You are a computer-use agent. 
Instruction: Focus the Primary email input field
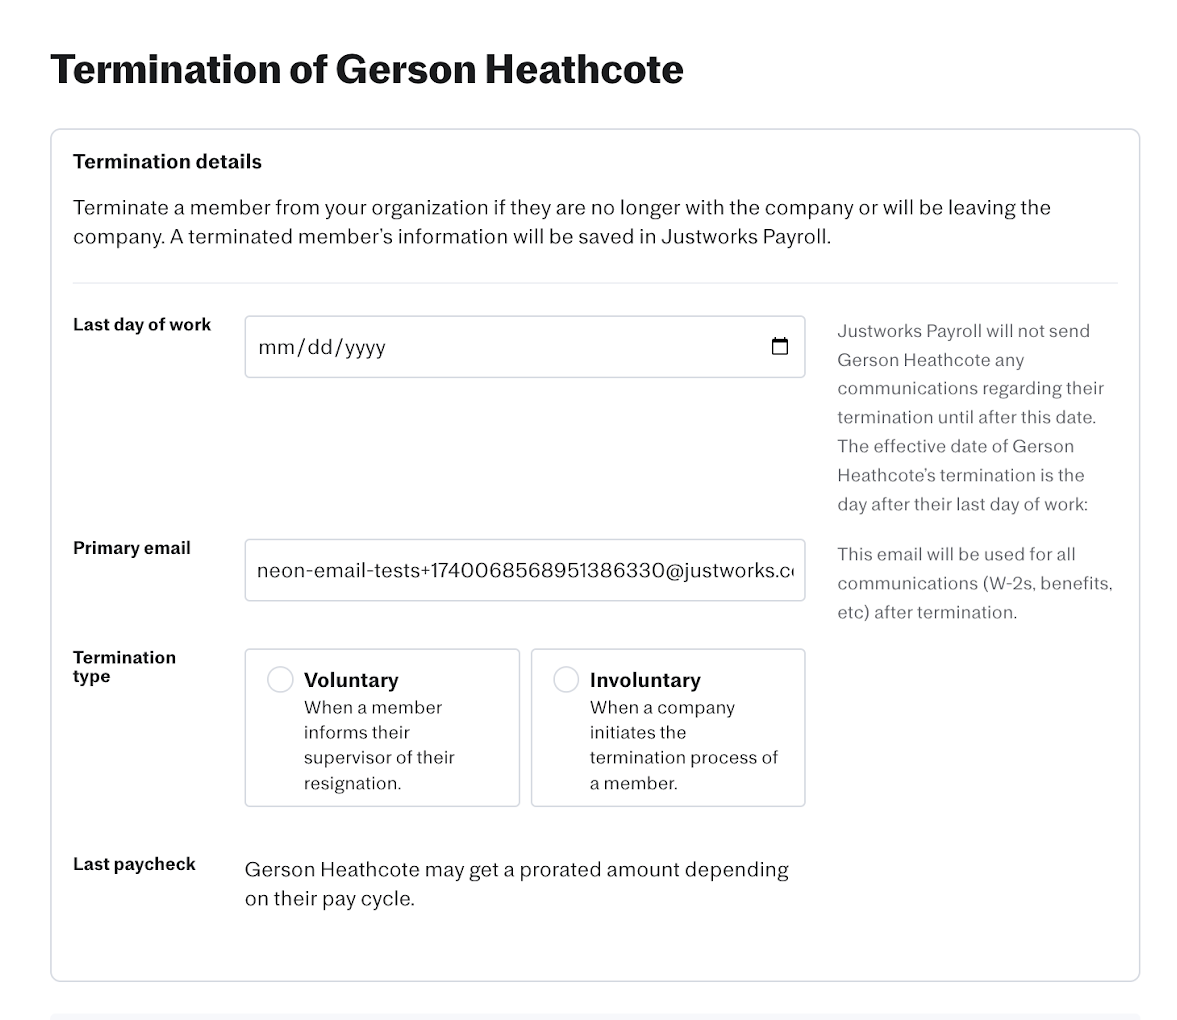pyautogui.click(x=524, y=571)
